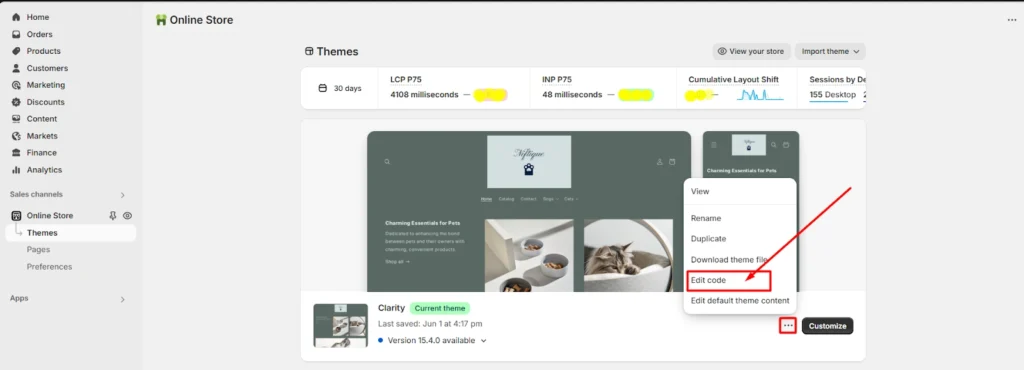Click search icon in the theme preview
Viewport: 1024px width, 370px height.
coord(387,162)
